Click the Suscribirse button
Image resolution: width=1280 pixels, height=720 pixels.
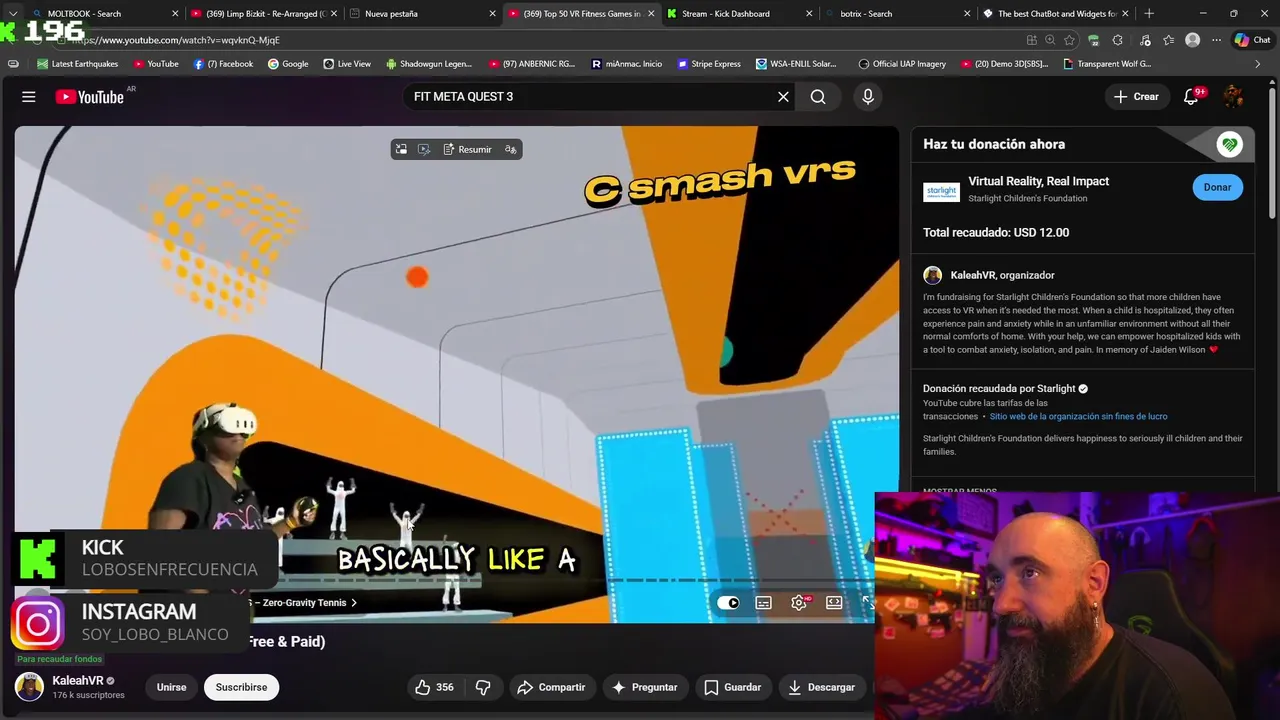tap(241, 687)
